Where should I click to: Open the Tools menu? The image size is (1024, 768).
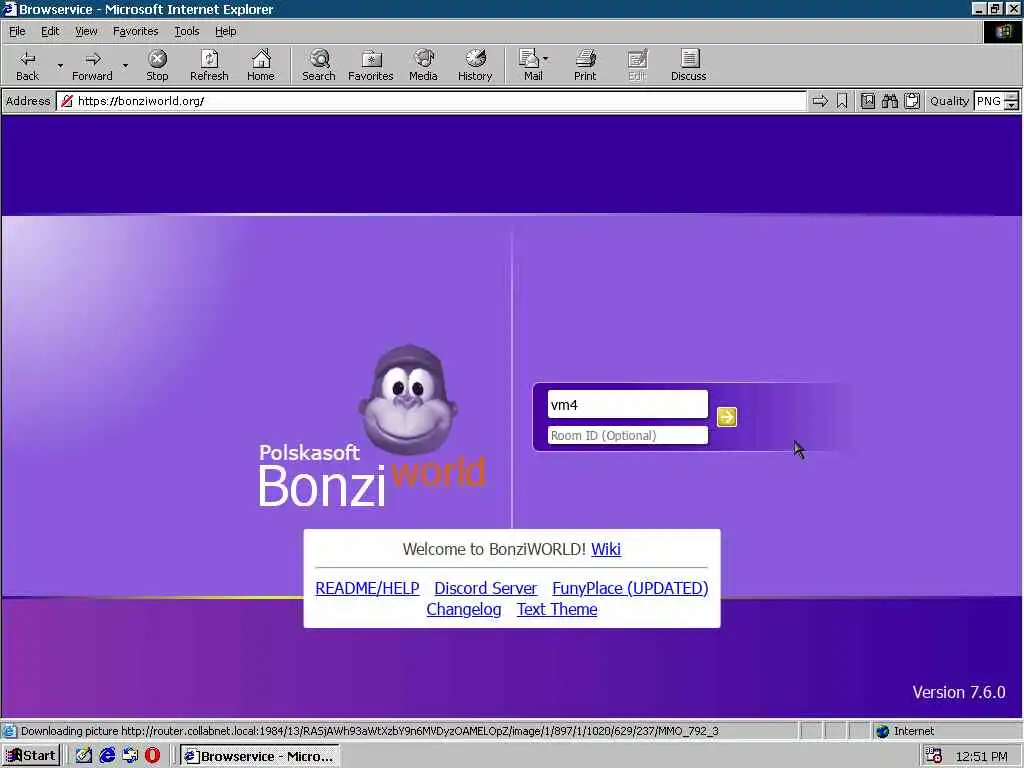(186, 31)
